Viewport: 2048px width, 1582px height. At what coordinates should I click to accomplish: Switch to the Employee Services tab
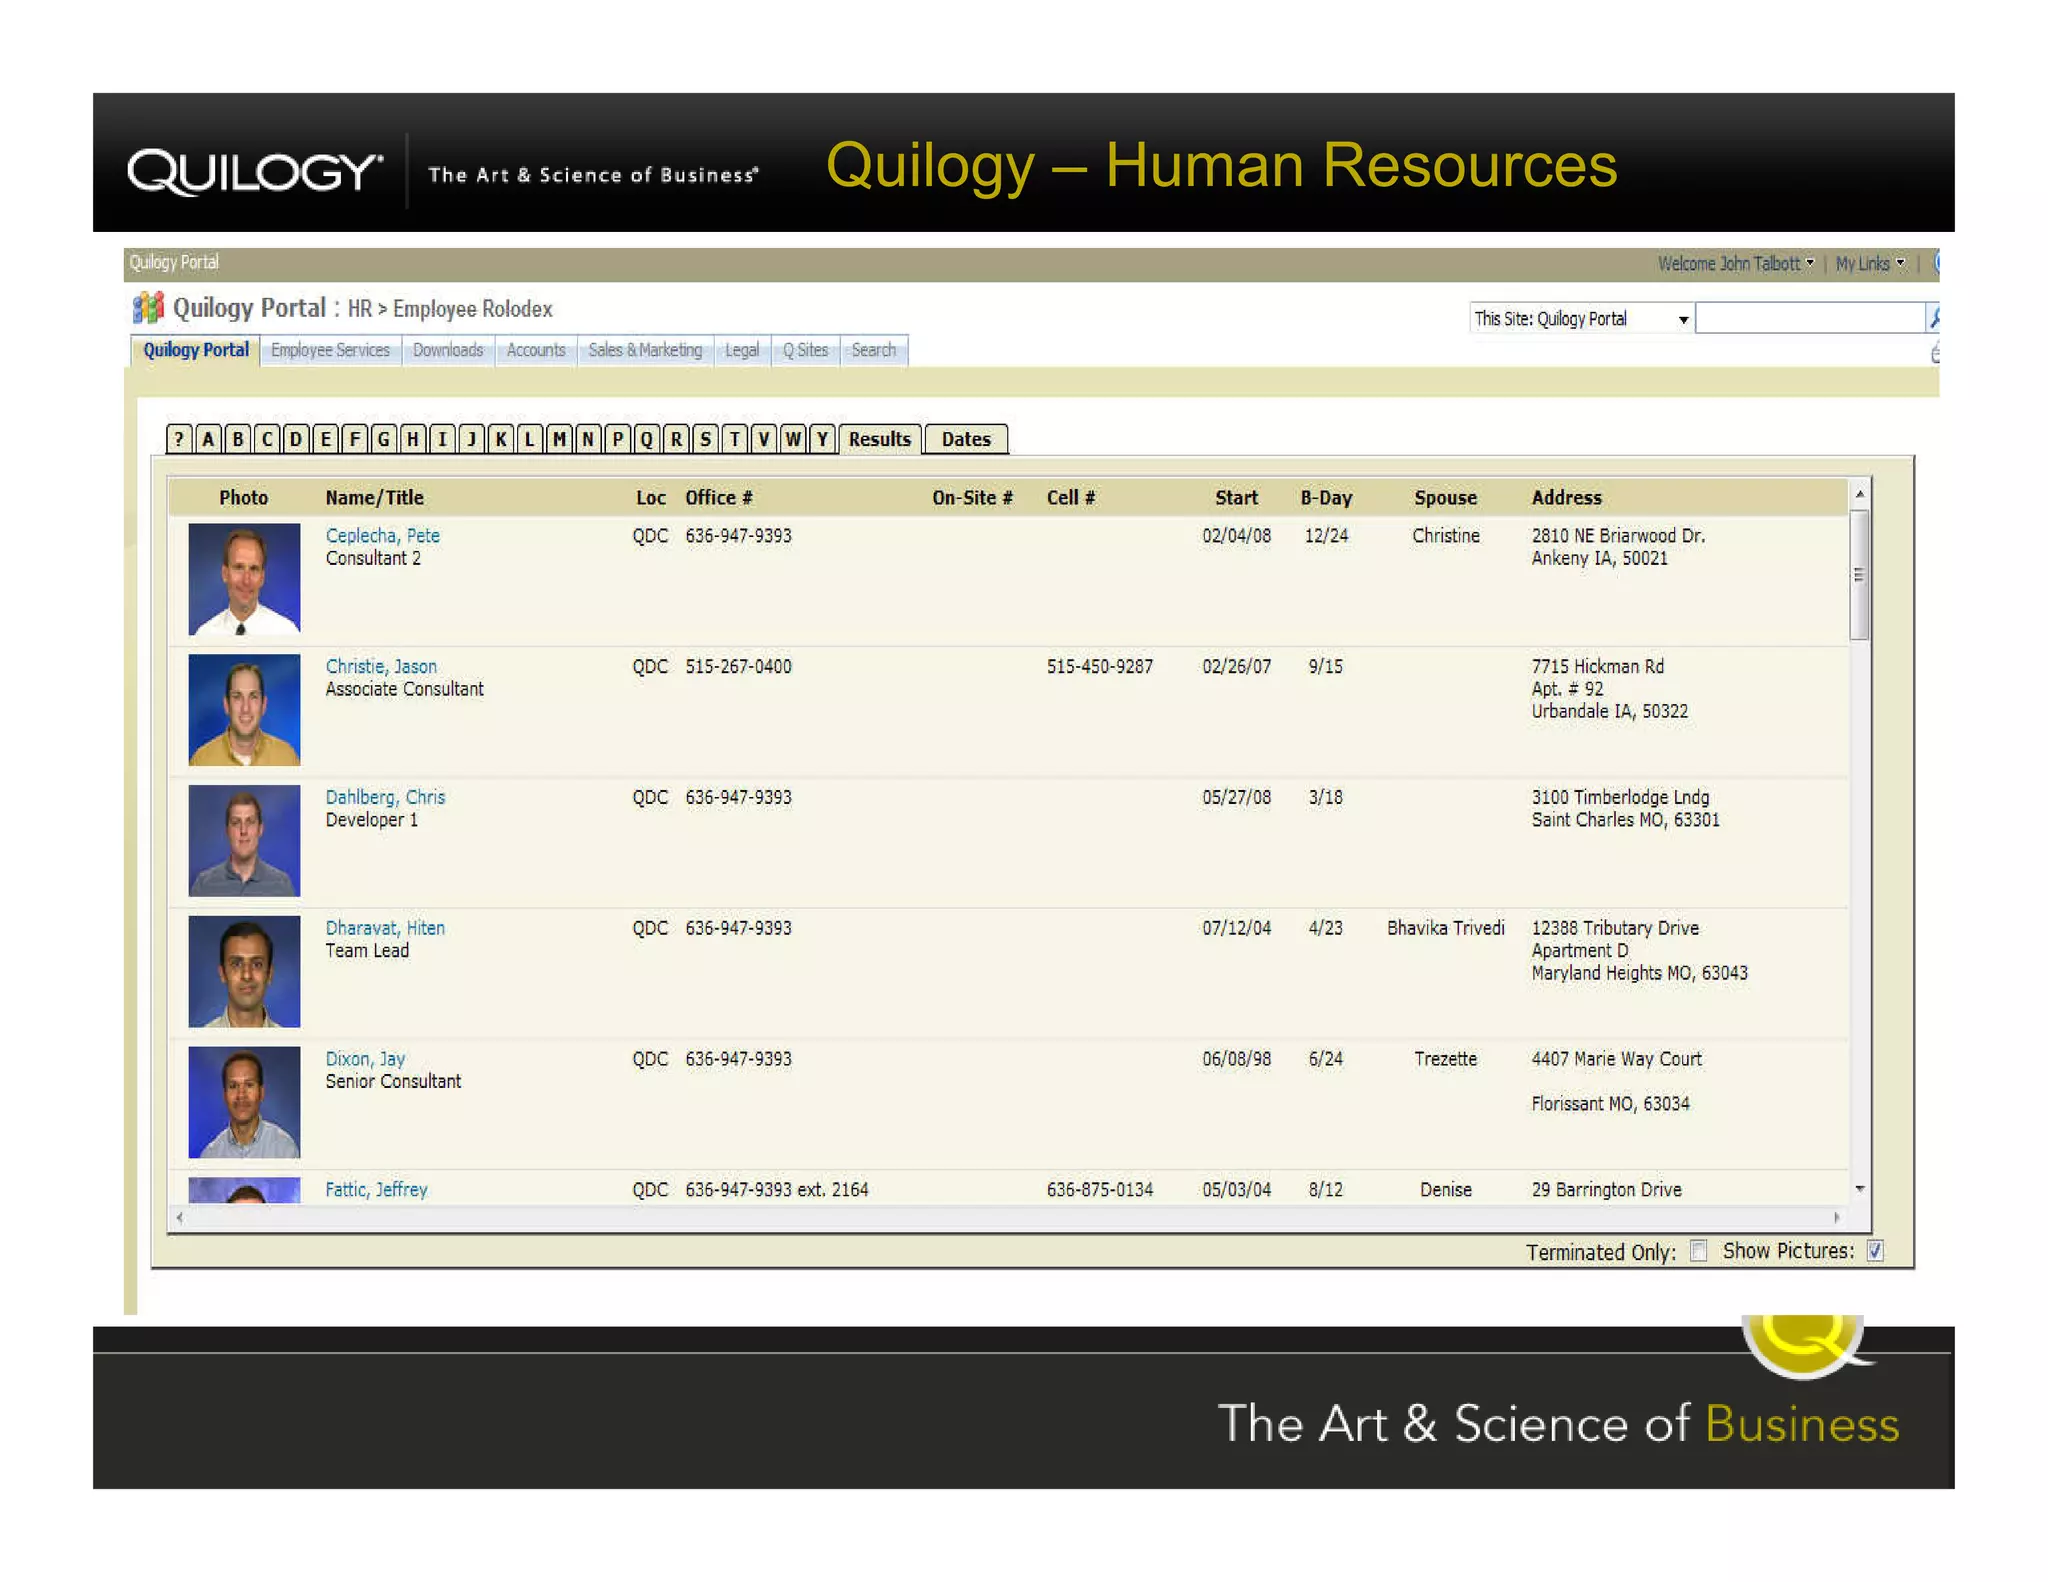pos(330,350)
